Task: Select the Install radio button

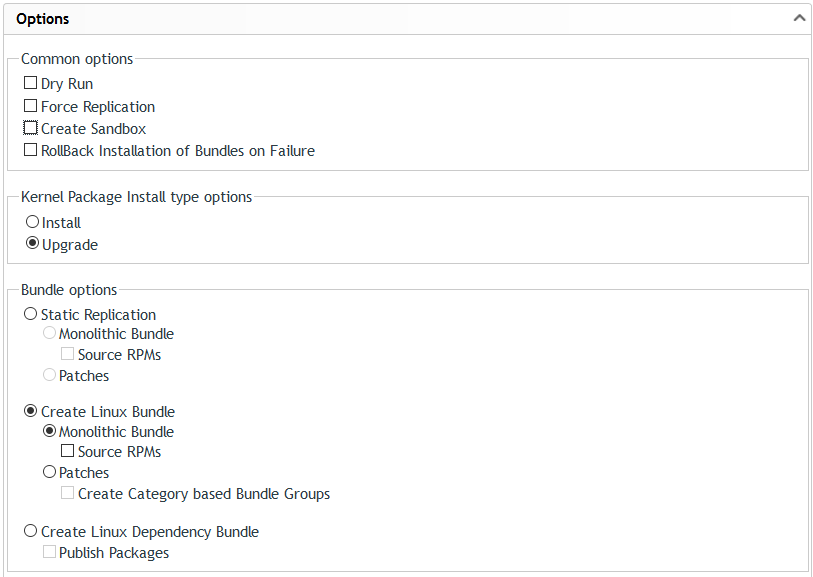Action: click(33, 222)
